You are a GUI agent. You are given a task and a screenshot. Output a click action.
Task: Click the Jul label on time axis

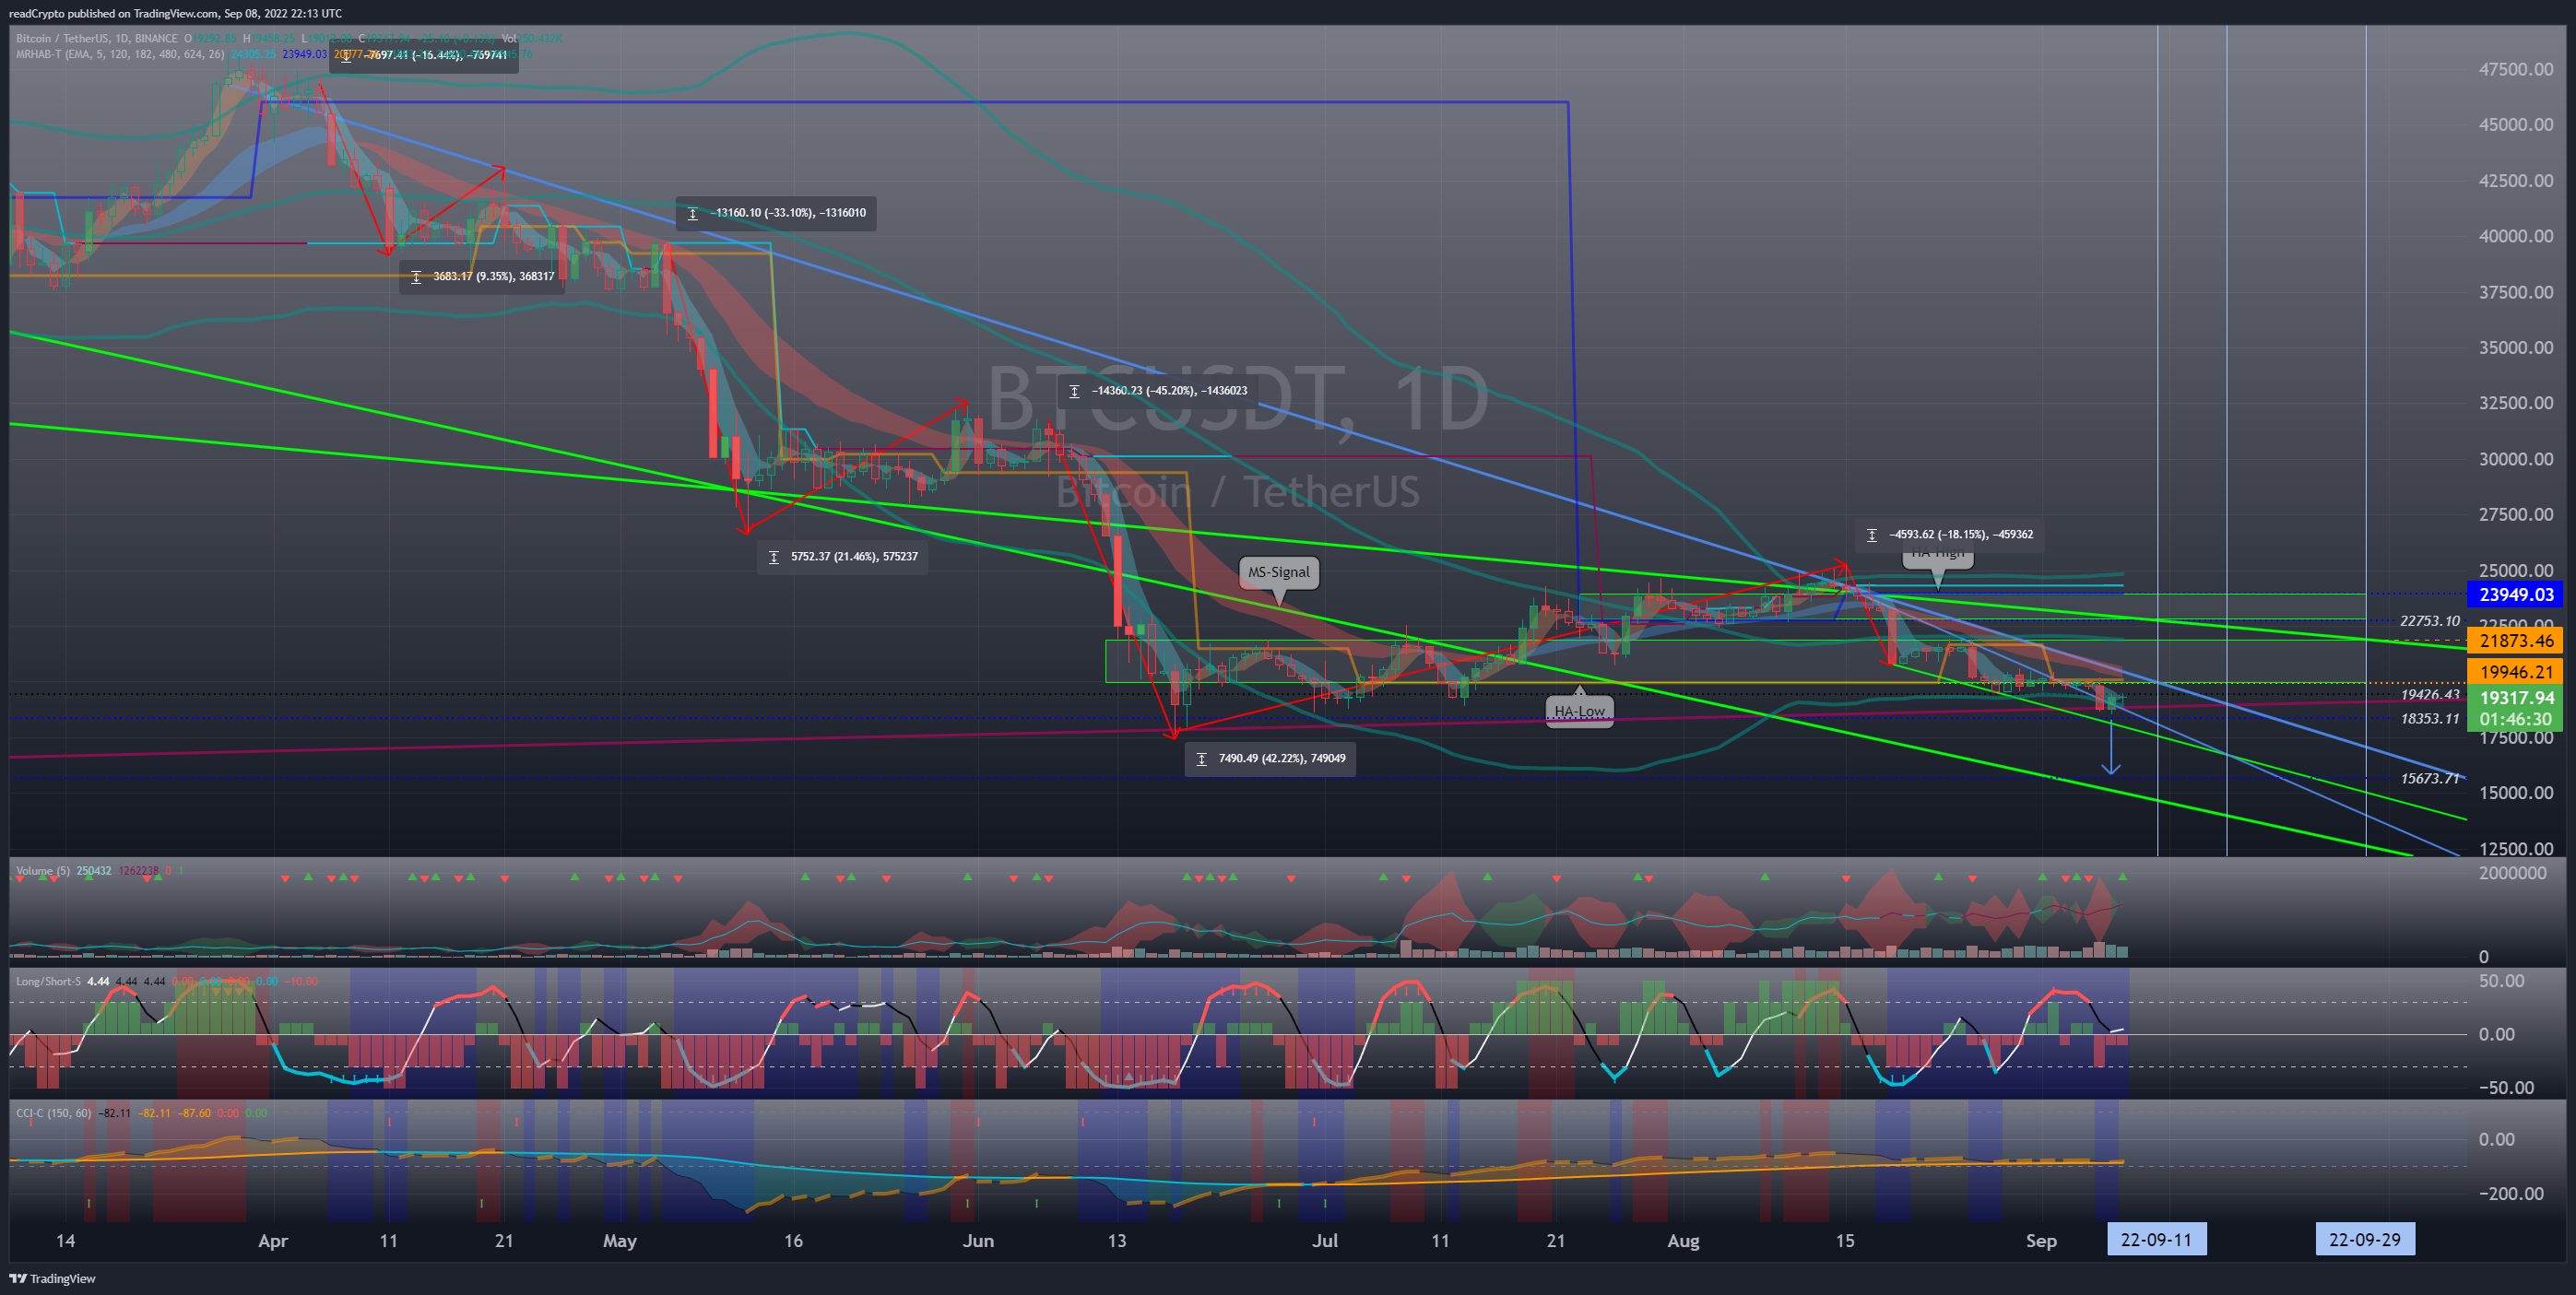tap(1325, 1241)
